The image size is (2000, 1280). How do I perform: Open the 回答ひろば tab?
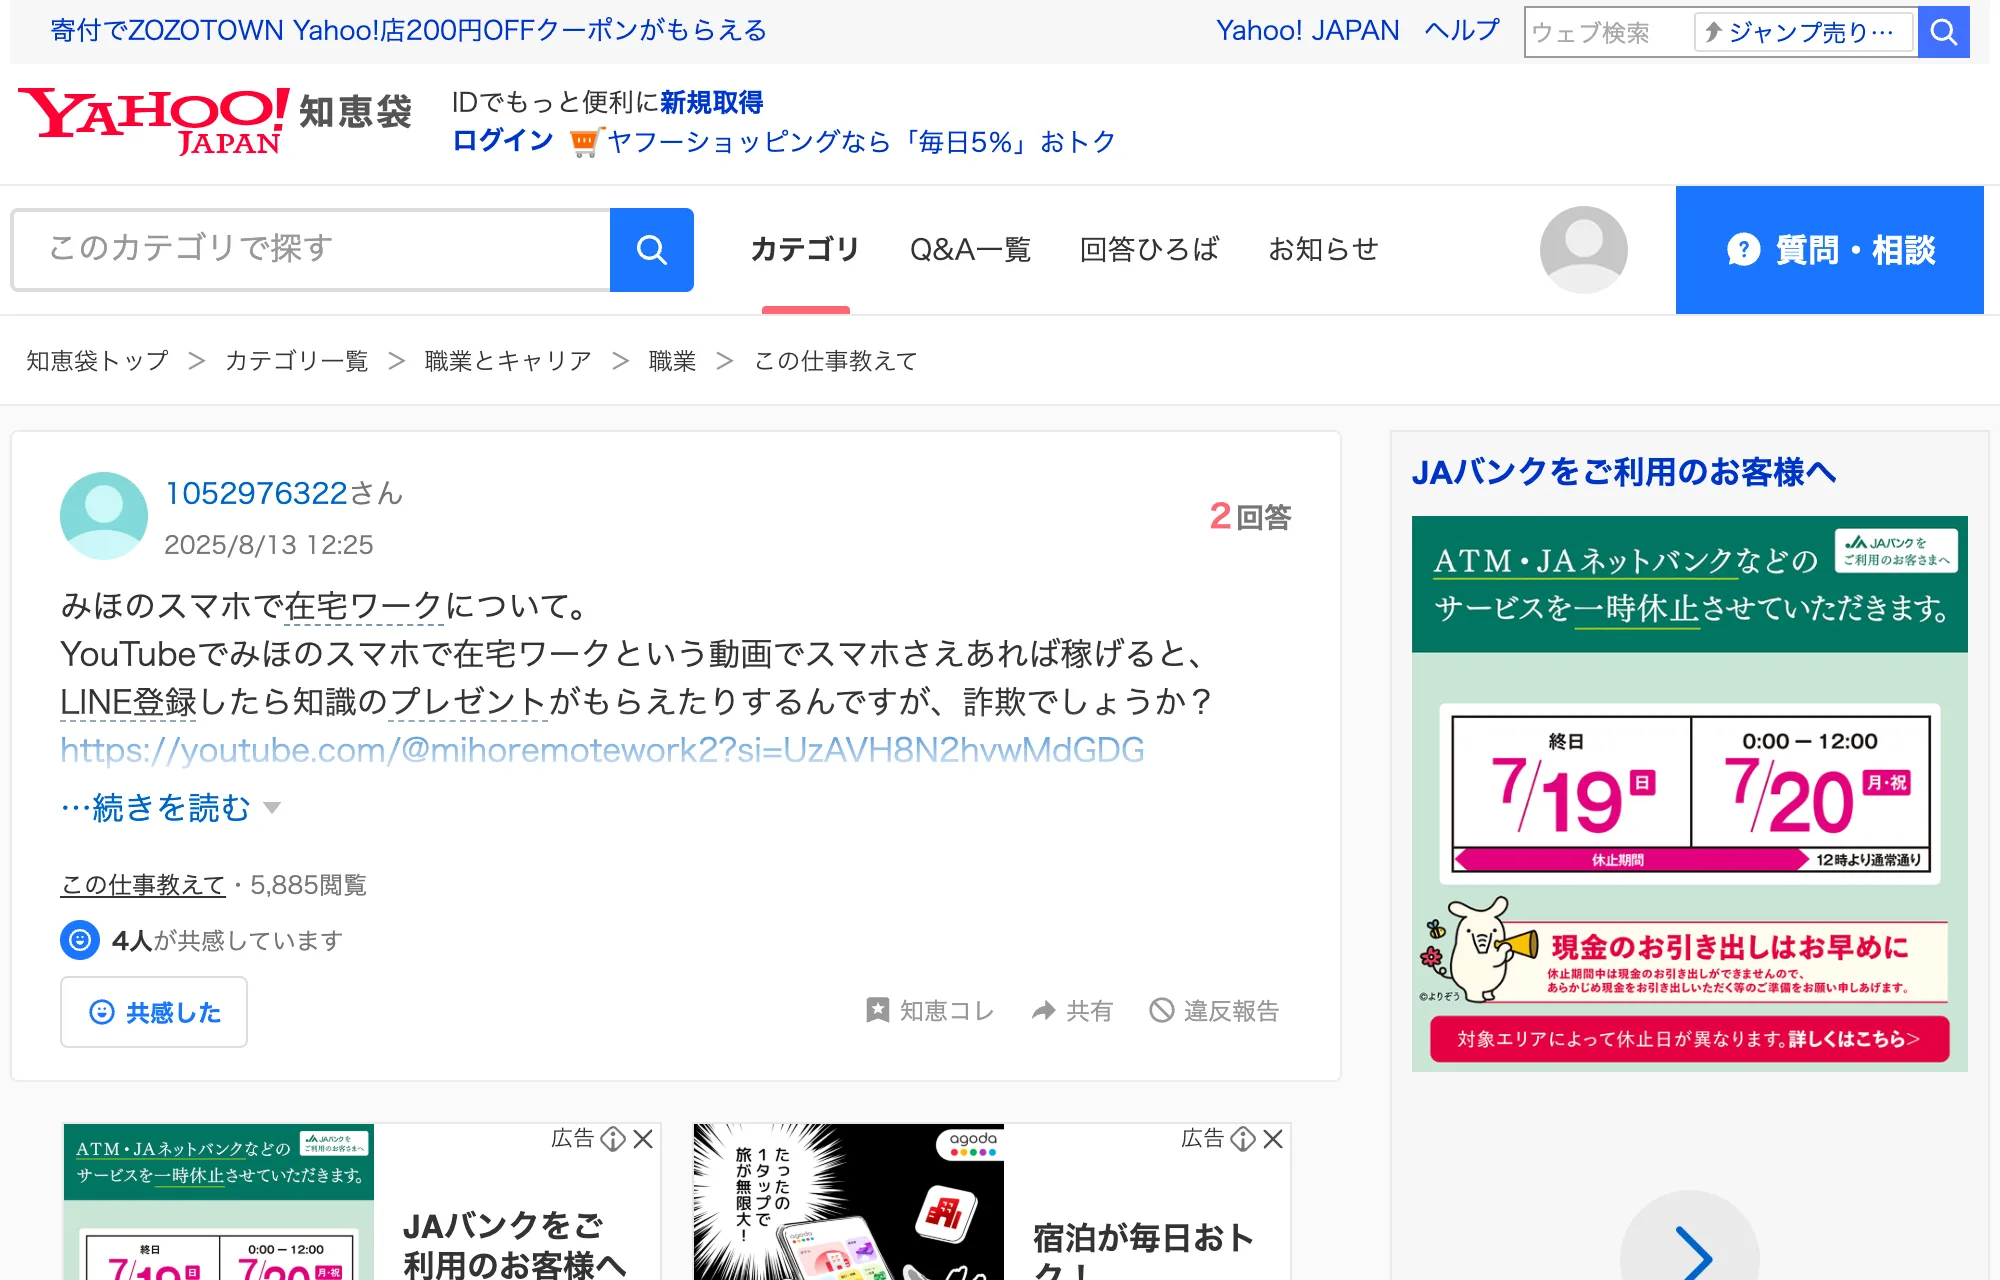(x=1150, y=250)
